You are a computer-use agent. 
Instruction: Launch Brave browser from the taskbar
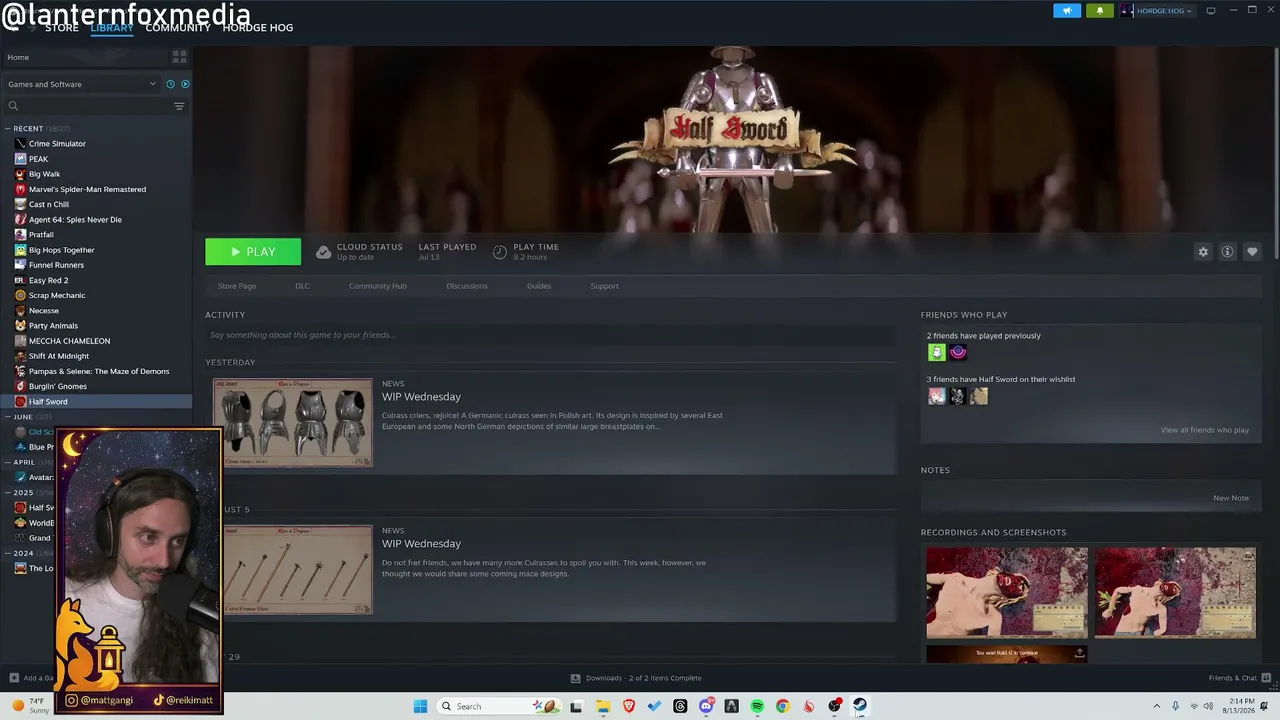629,706
